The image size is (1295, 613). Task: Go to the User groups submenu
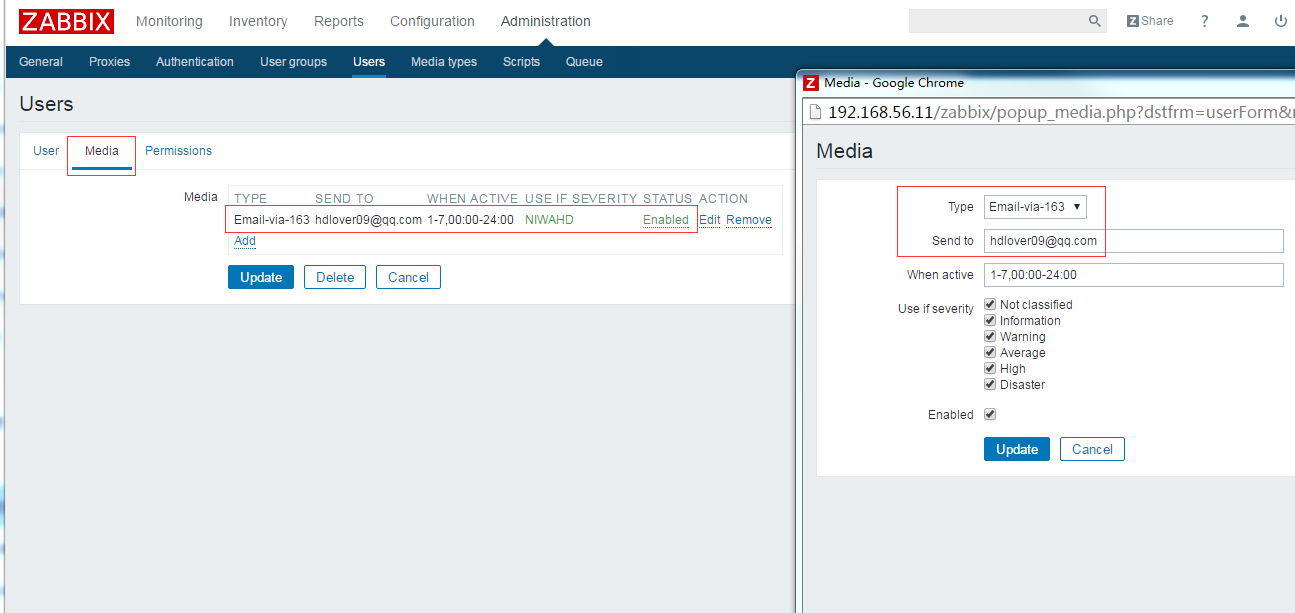tap(293, 62)
